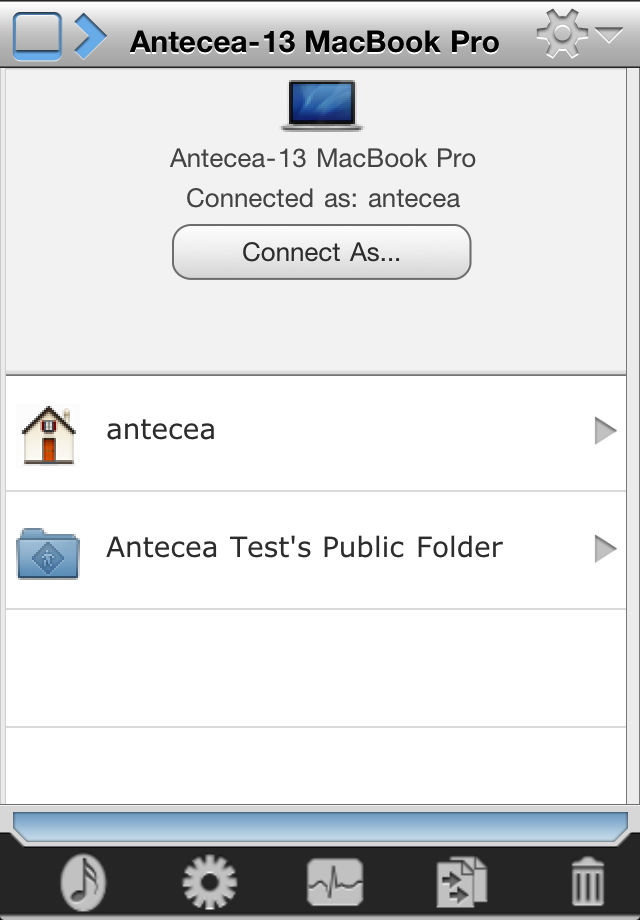Click the Antecea-13 MacBook Pro header title
Viewport: 640px width, 920px height.
tap(315, 42)
